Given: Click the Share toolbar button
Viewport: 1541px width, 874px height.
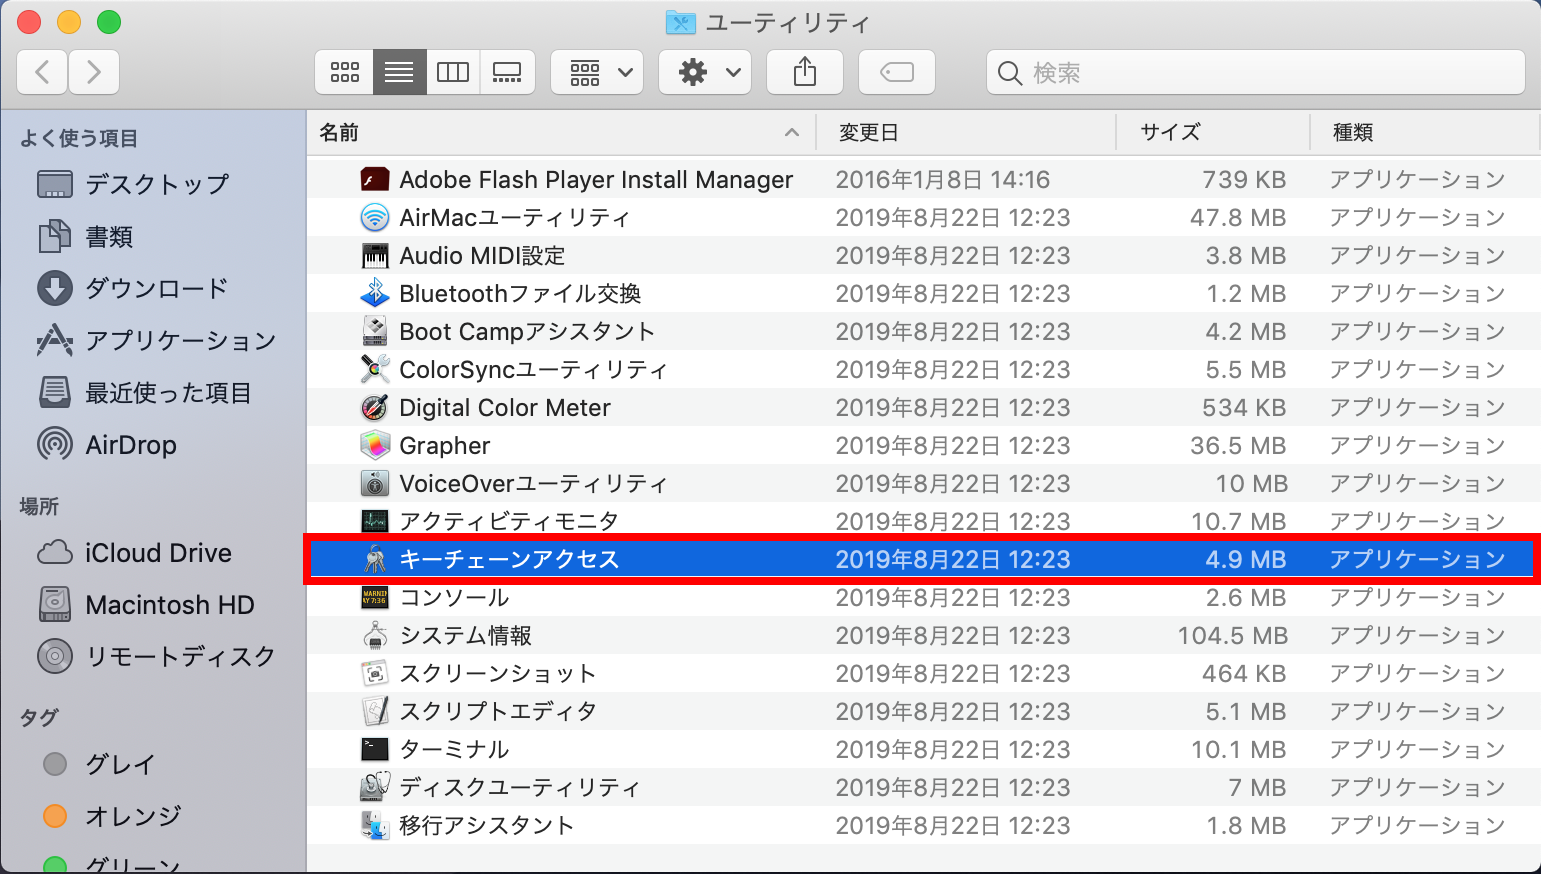Looking at the screenshot, I should [x=805, y=72].
